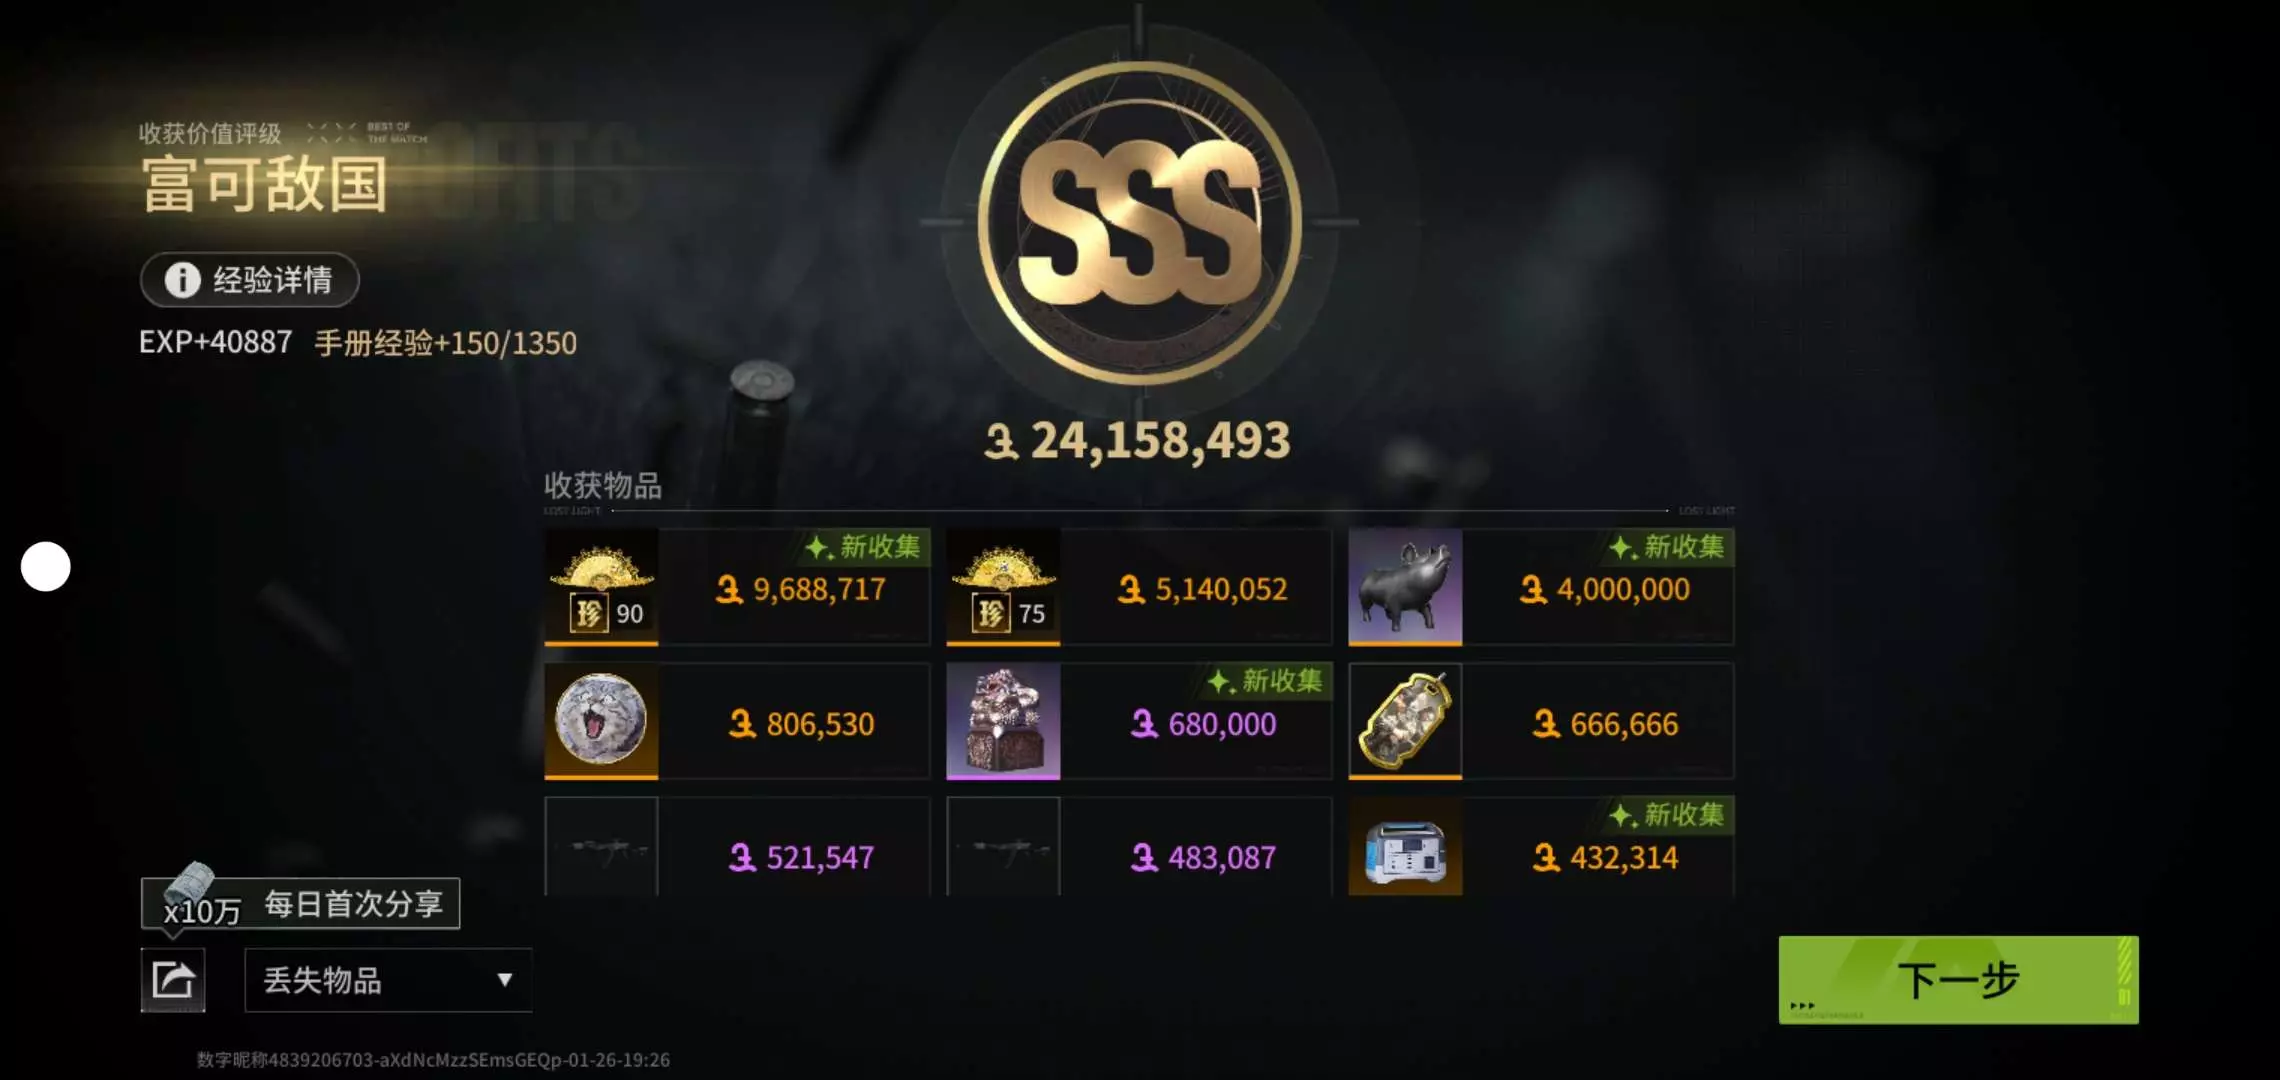
Task: Click the black bull statue item icon
Action: pos(1405,587)
